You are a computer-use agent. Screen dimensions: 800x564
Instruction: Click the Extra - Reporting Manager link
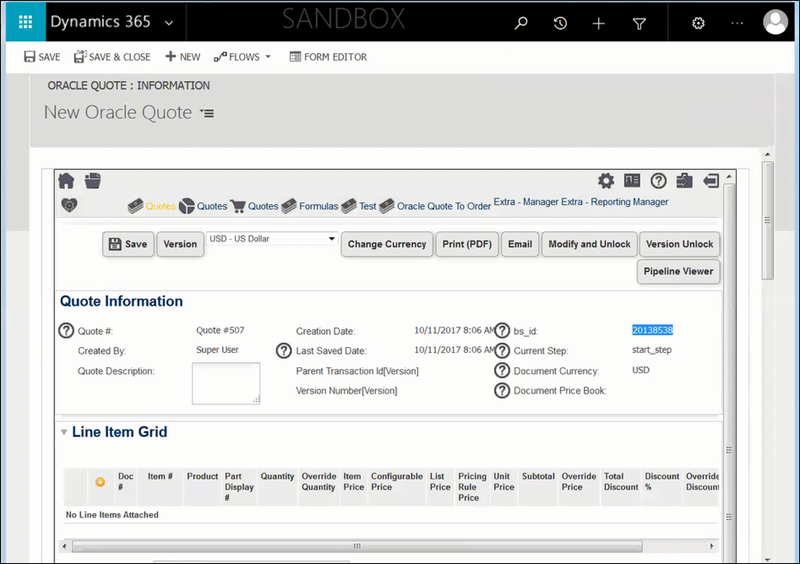pos(615,202)
